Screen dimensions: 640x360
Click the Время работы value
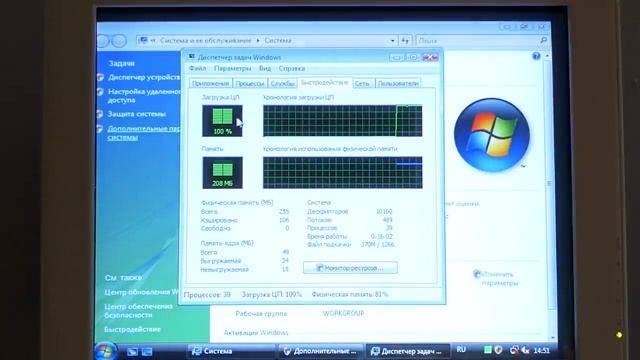[382, 236]
